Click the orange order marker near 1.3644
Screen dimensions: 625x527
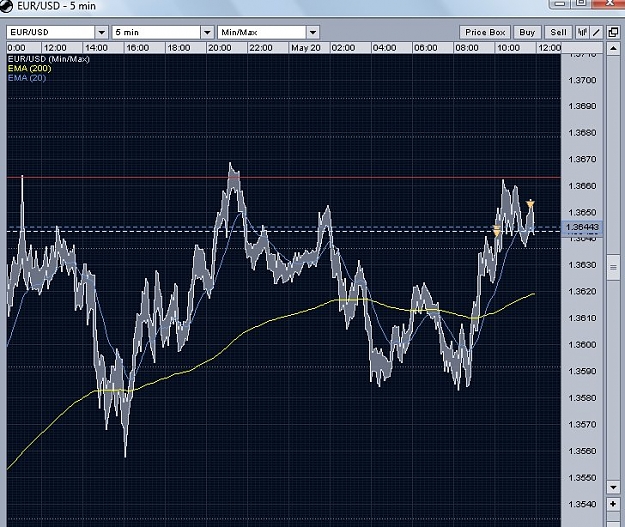click(497, 230)
